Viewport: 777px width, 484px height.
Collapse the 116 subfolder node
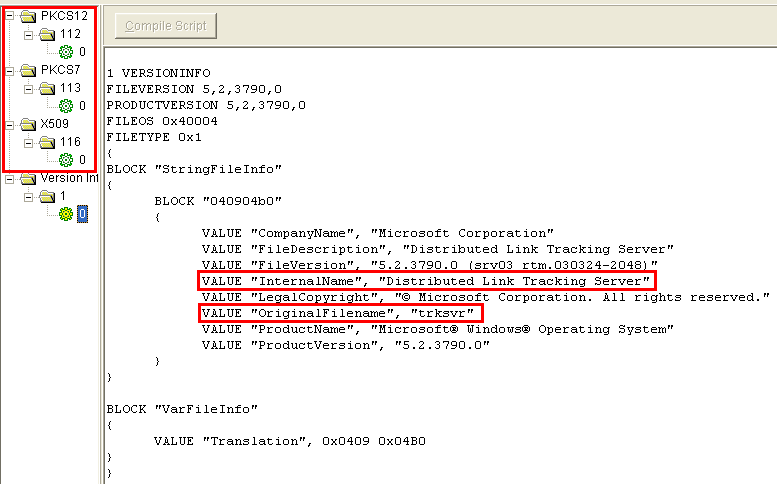[x=29, y=142]
